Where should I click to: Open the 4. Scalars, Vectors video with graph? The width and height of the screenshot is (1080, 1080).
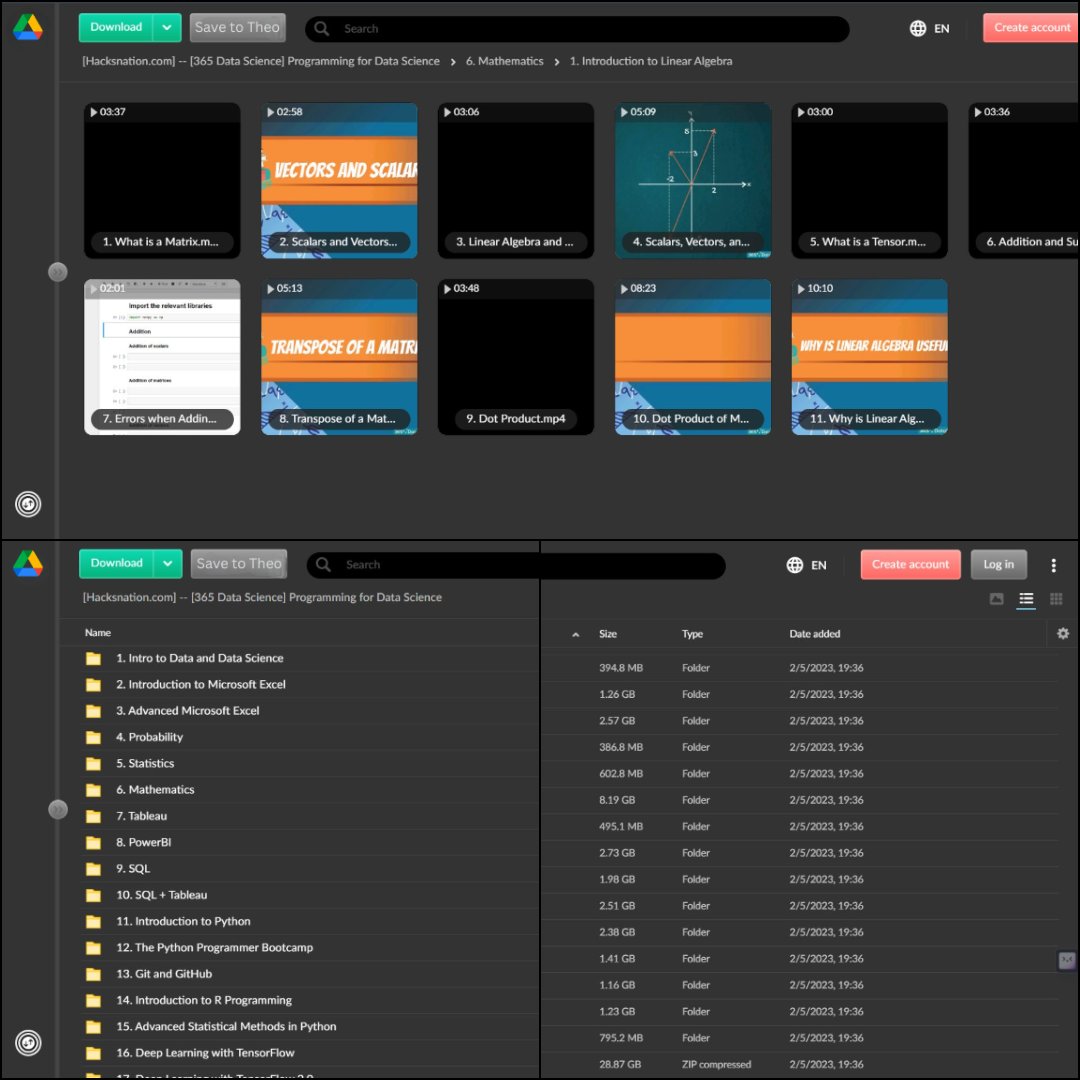pyautogui.click(x=692, y=180)
